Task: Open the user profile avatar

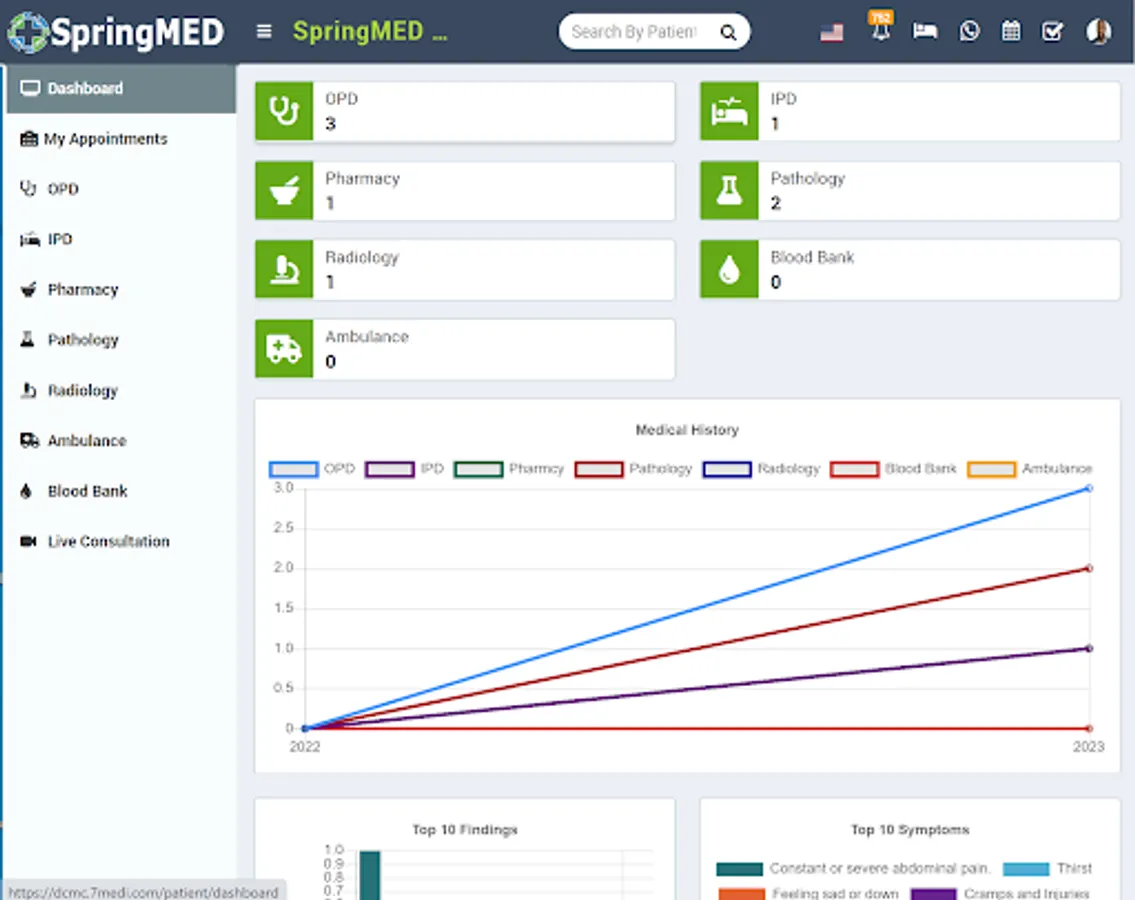Action: [x=1099, y=31]
